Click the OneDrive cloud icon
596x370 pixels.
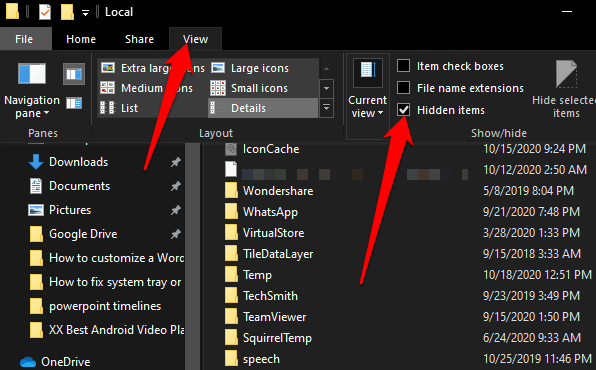[28, 362]
